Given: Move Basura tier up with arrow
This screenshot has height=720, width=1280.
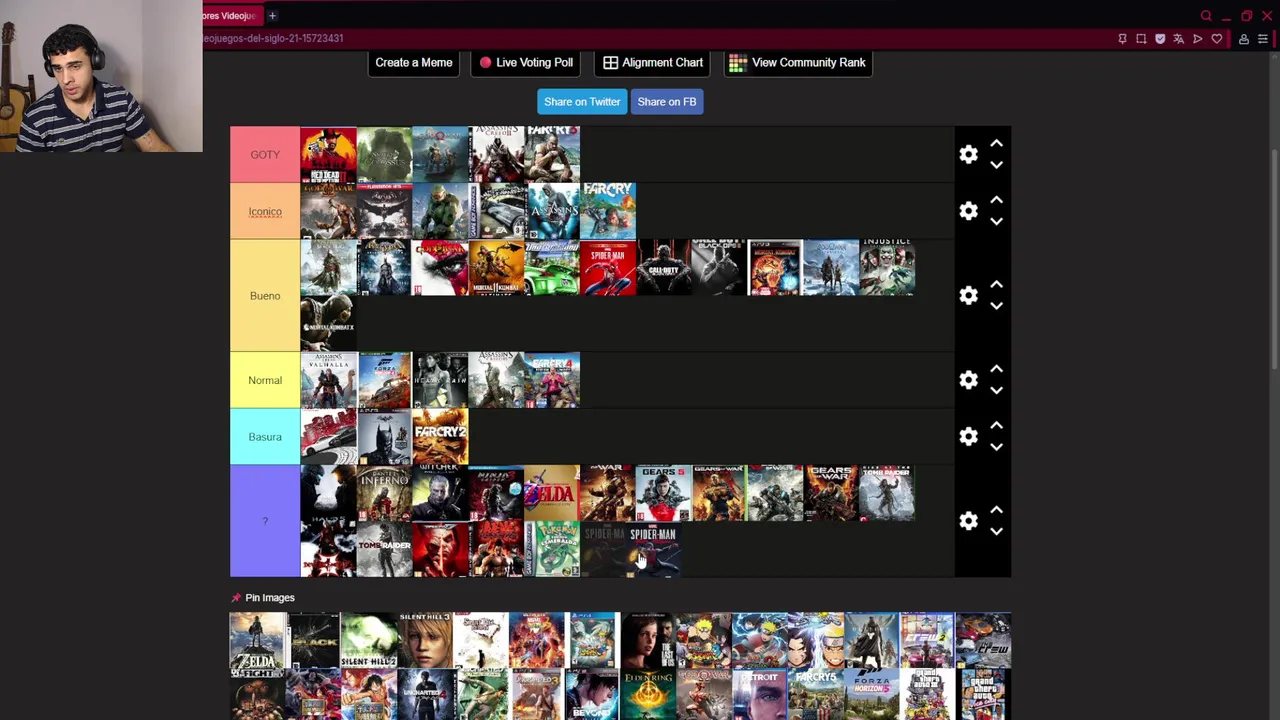Looking at the screenshot, I should [996, 425].
